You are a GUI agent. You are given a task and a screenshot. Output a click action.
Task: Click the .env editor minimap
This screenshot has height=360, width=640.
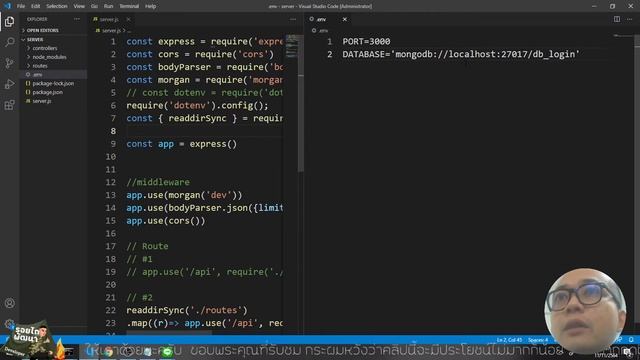(622, 37)
